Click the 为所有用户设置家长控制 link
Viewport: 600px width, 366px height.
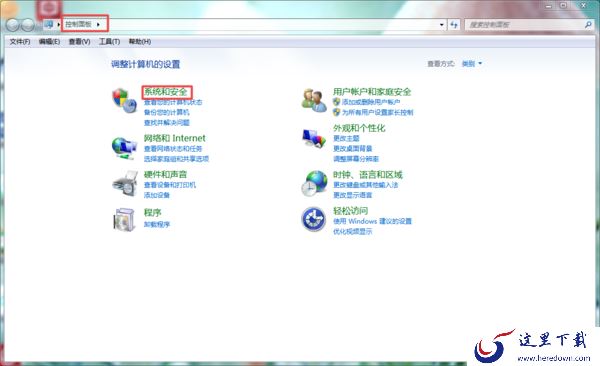(378, 112)
